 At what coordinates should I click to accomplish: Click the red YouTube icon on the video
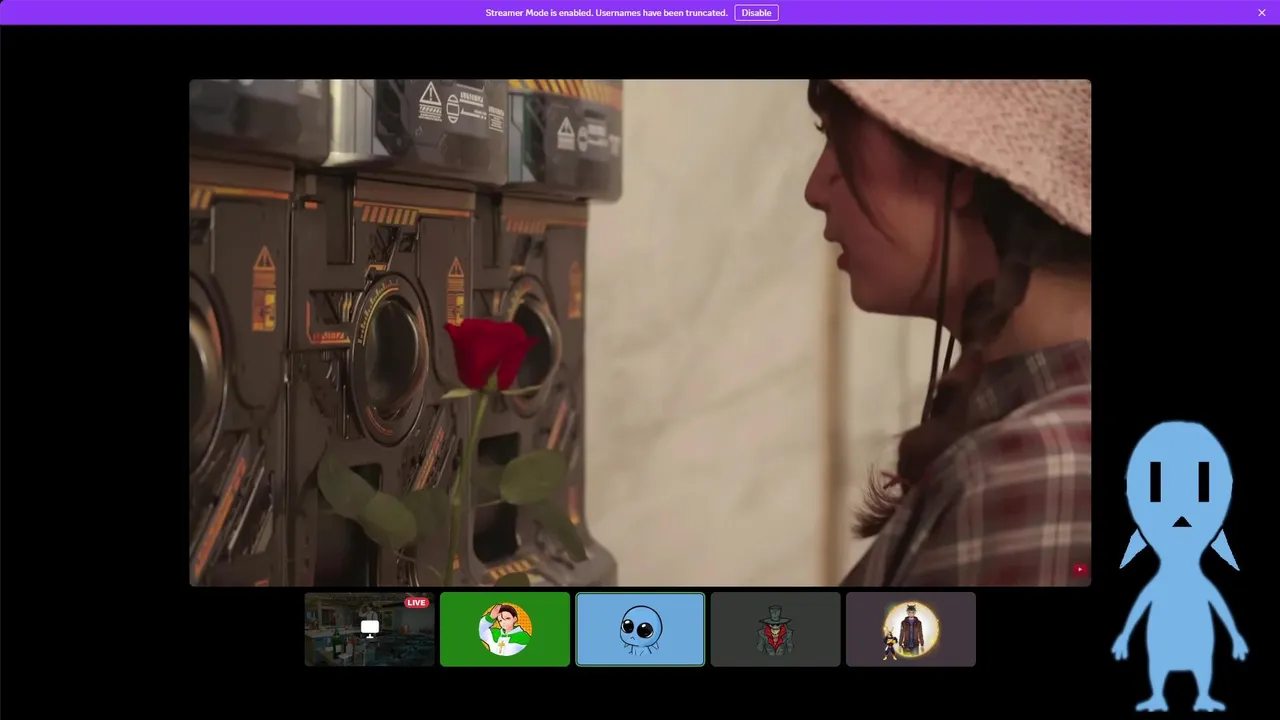(x=1080, y=570)
